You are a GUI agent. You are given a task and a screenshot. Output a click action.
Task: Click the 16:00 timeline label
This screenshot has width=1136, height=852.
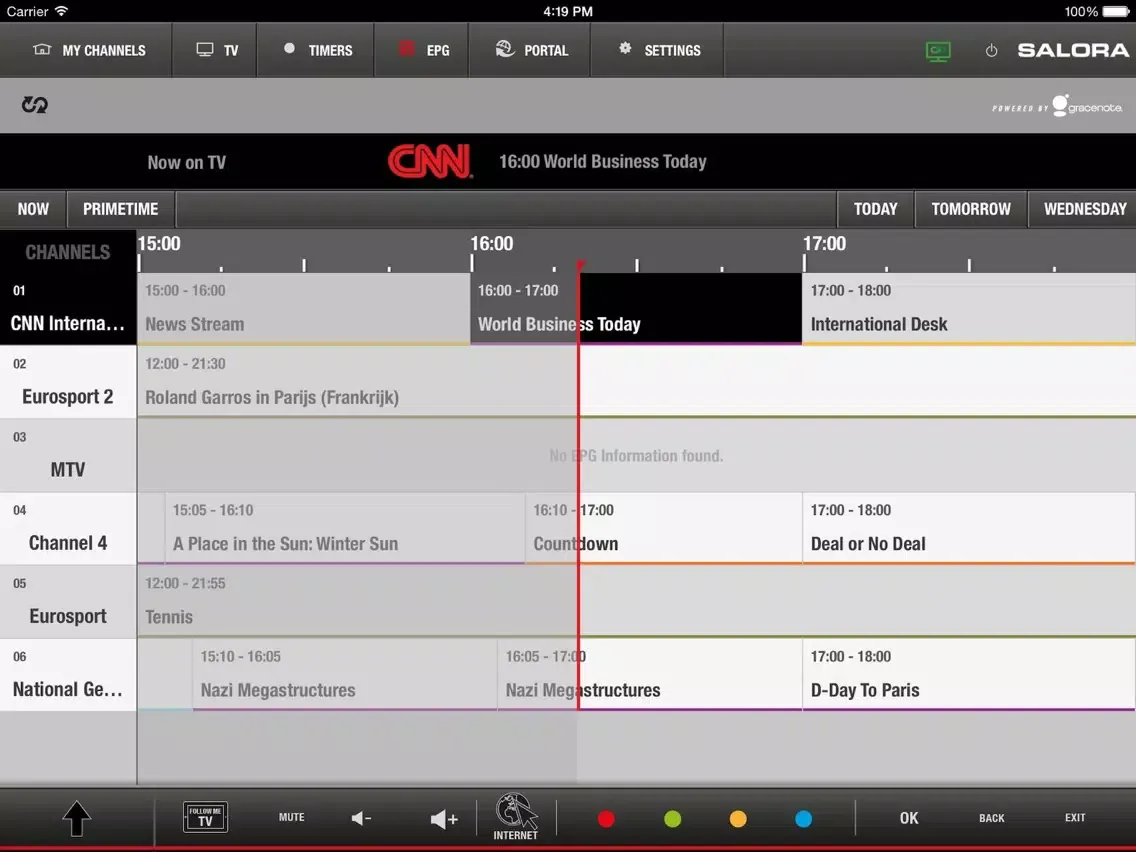492,243
